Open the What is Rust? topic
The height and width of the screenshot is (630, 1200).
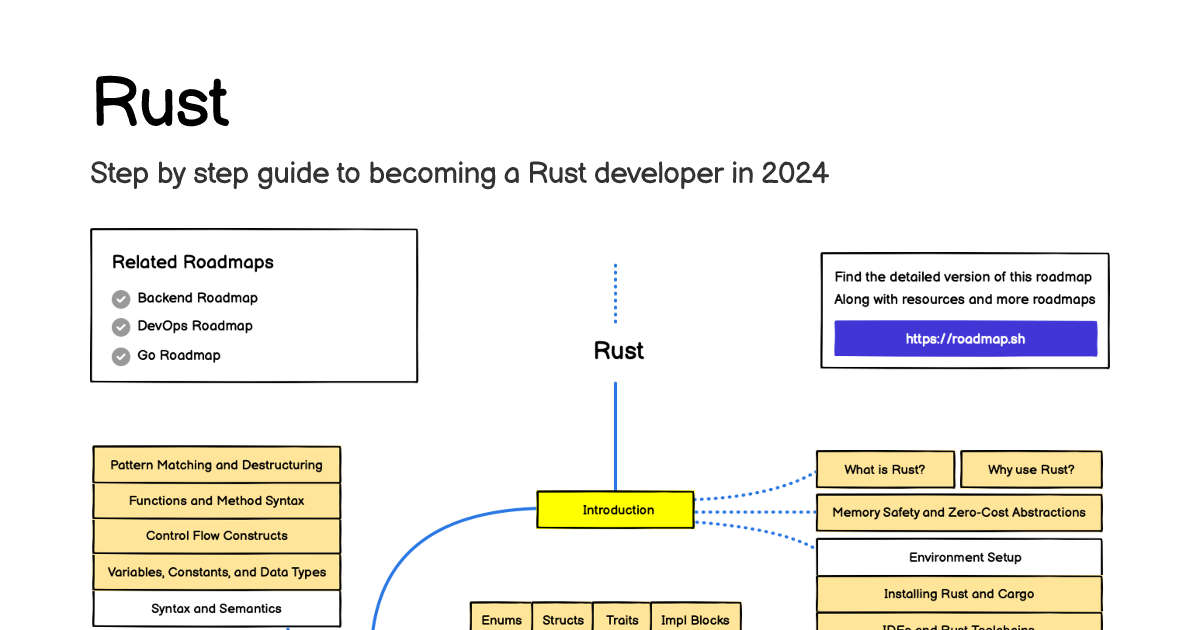click(x=885, y=469)
